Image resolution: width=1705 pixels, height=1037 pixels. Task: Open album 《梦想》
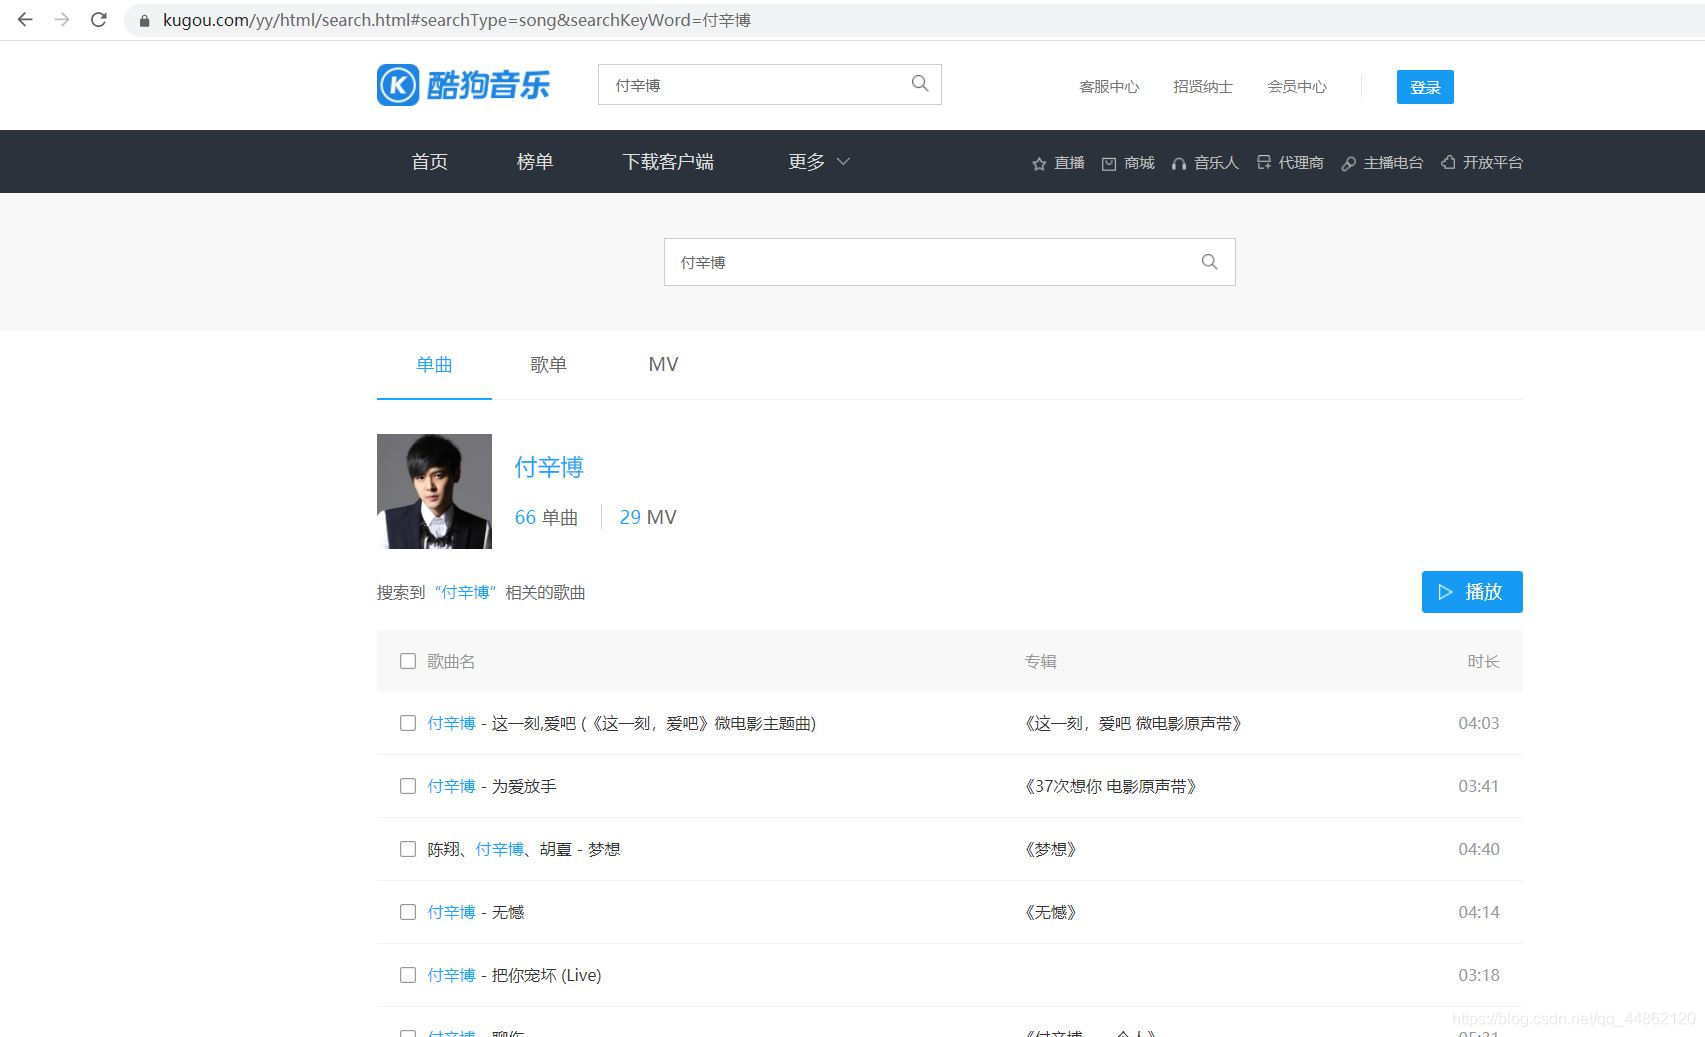1051,849
